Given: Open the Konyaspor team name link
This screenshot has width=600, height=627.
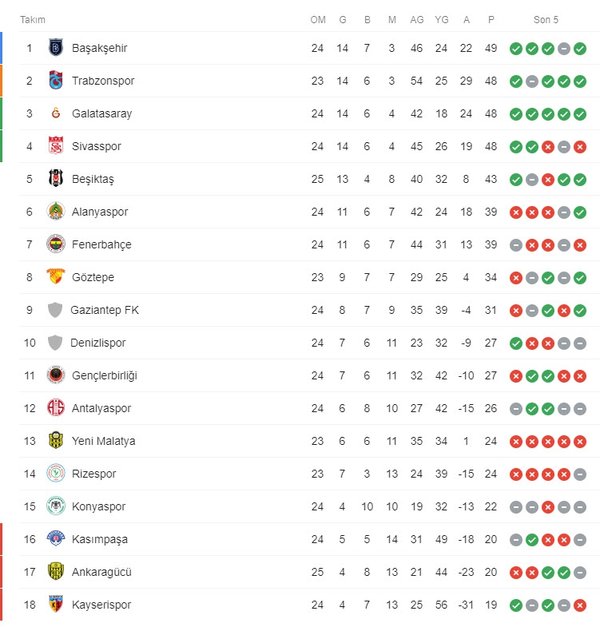Looking at the screenshot, I should tap(100, 507).
